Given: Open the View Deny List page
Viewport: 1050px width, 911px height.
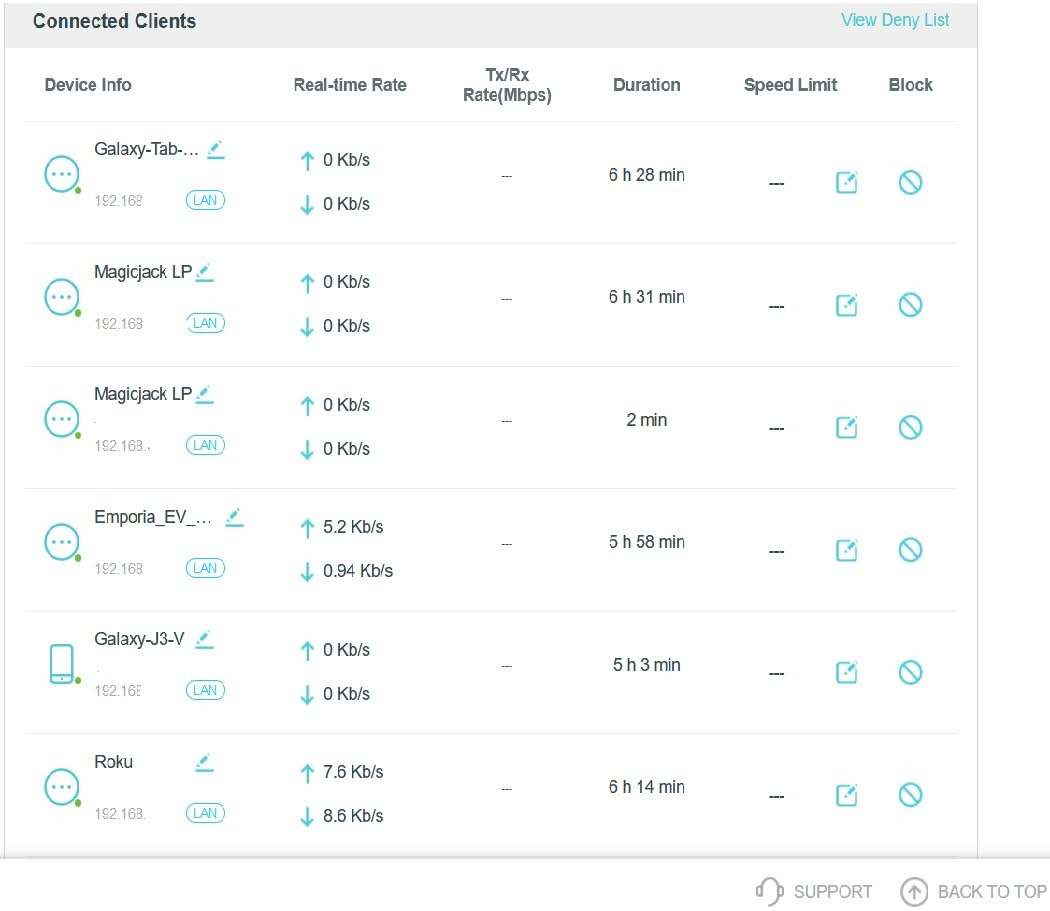Looking at the screenshot, I should tap(894, 20).
